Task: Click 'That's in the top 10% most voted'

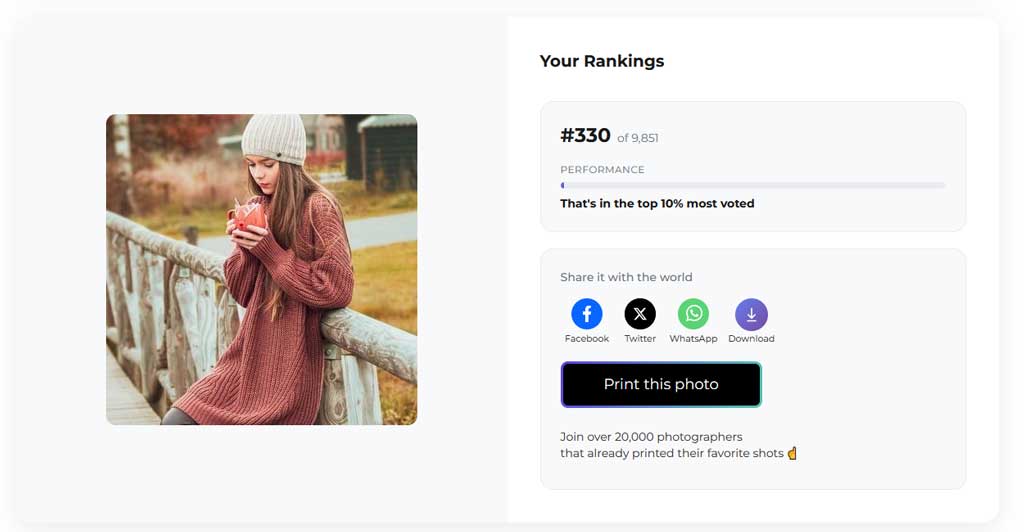Action: 657,204
